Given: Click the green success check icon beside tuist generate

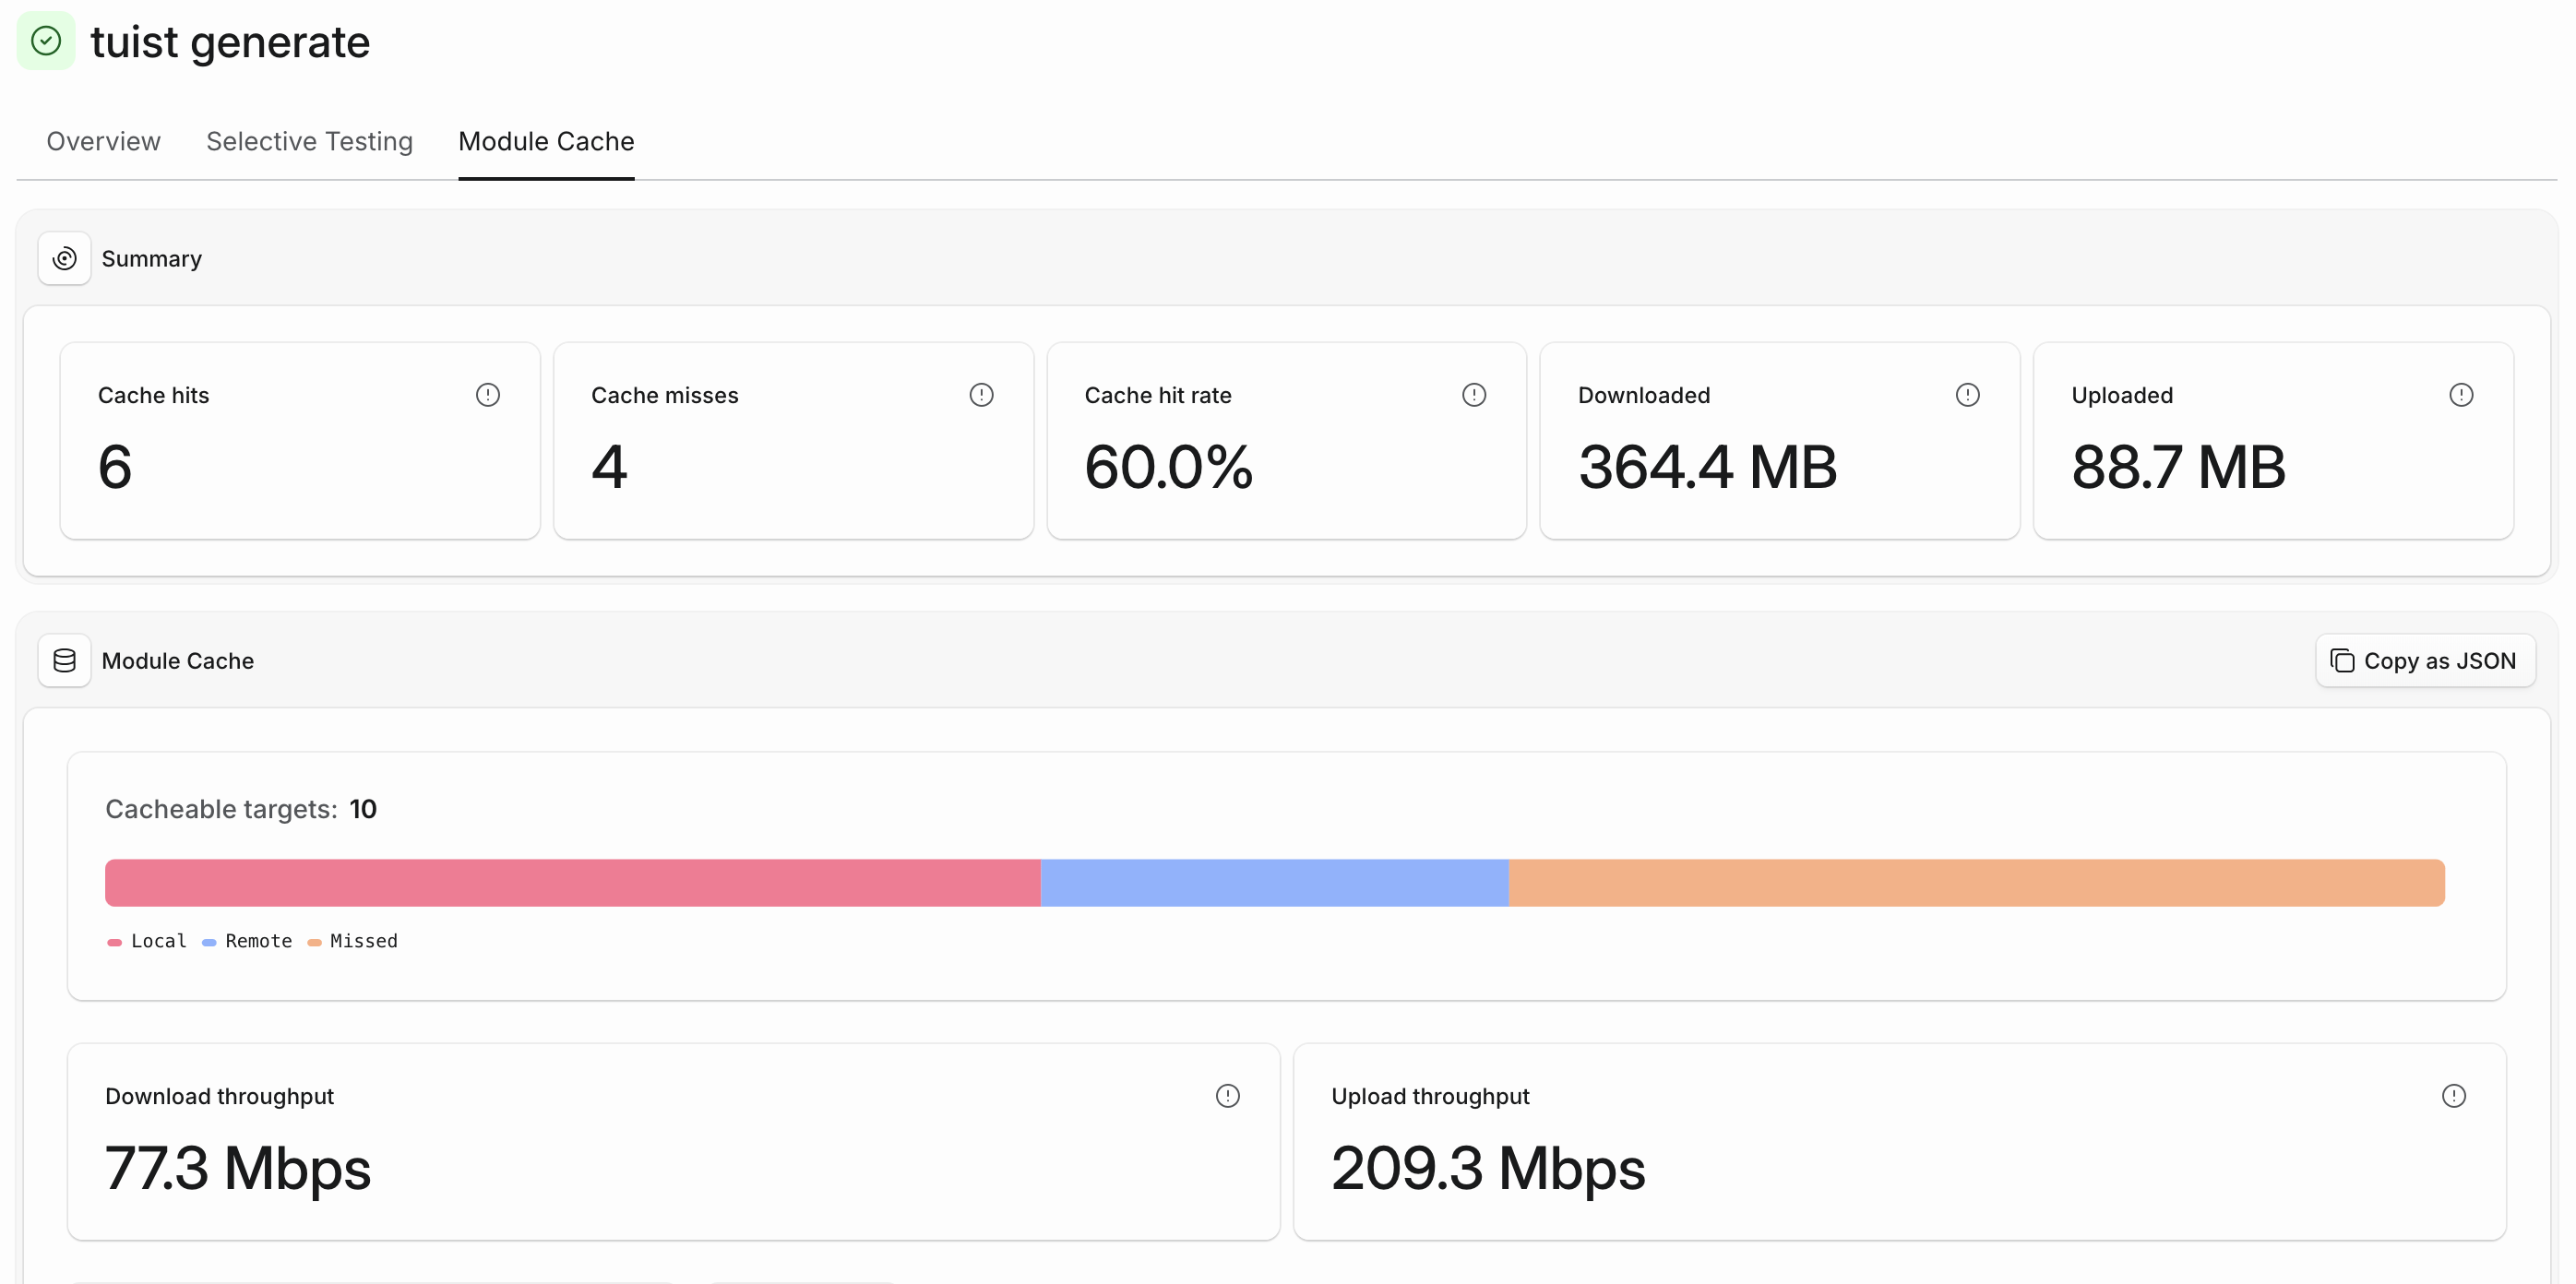Looking at the screenshot, I should point(46,41).
